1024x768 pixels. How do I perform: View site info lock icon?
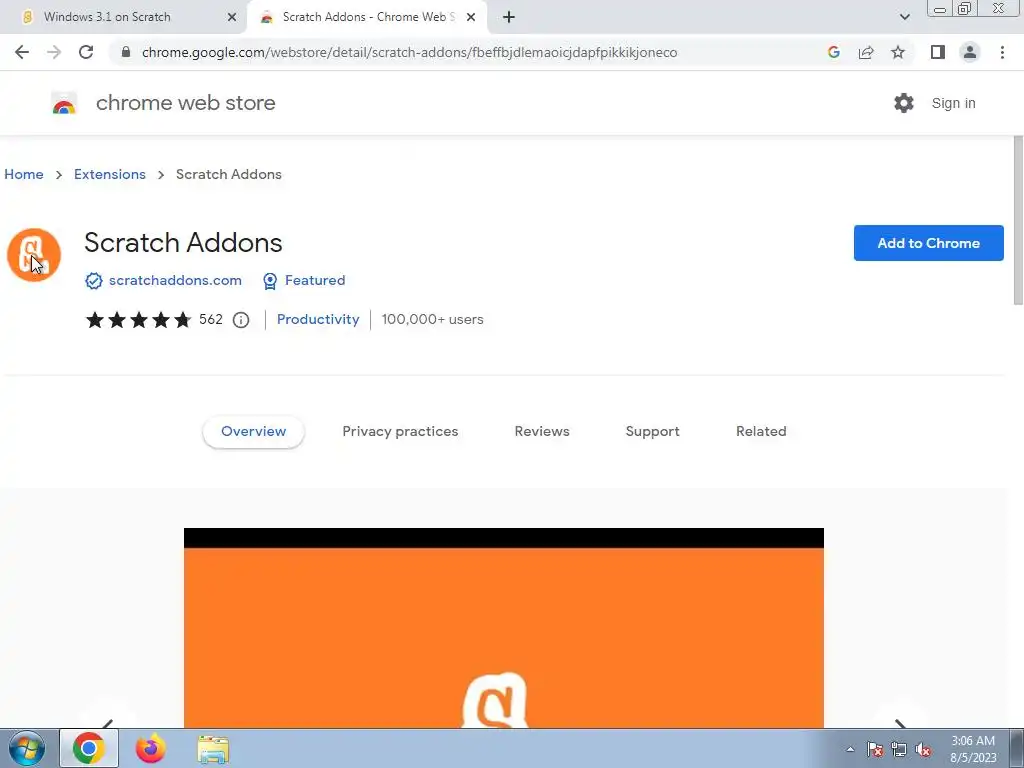pyautogui.click(x=126, y=52)
